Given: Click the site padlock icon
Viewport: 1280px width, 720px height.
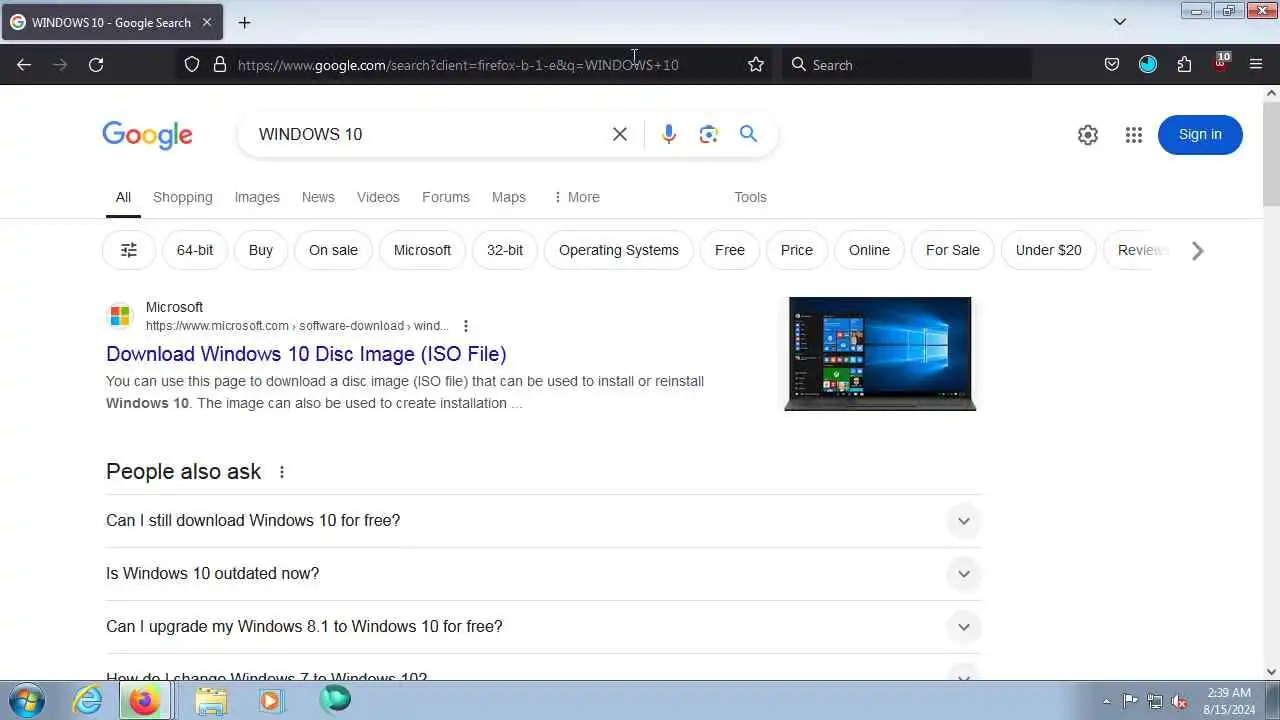Looking at the screenshot, I should pyautogui.click(x=220, y=65).
